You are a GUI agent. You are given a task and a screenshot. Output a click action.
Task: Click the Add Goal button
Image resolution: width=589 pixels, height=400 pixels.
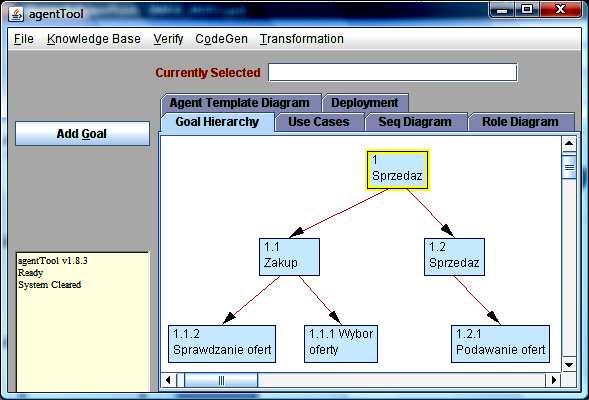coord(82,133)
